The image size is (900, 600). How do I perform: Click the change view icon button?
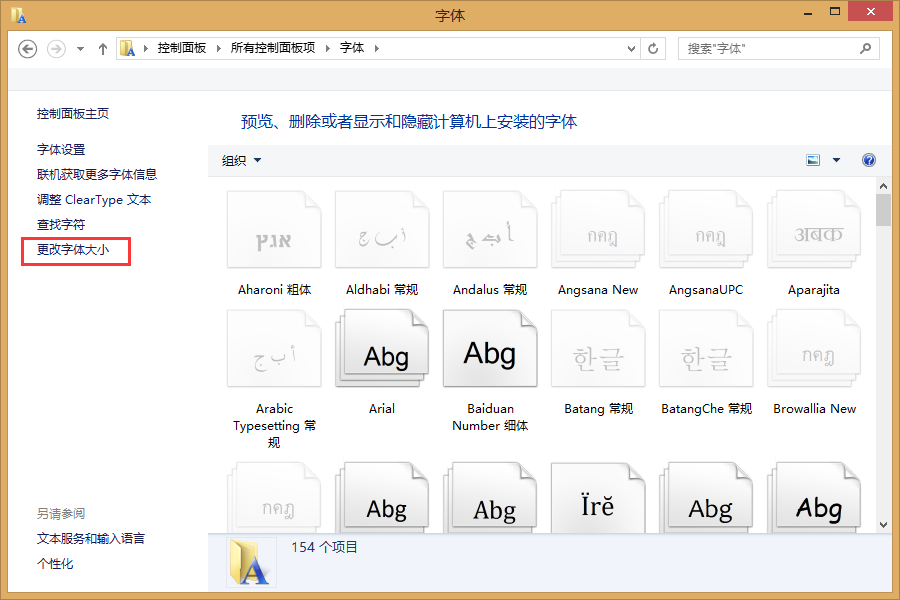coord(813,160)
